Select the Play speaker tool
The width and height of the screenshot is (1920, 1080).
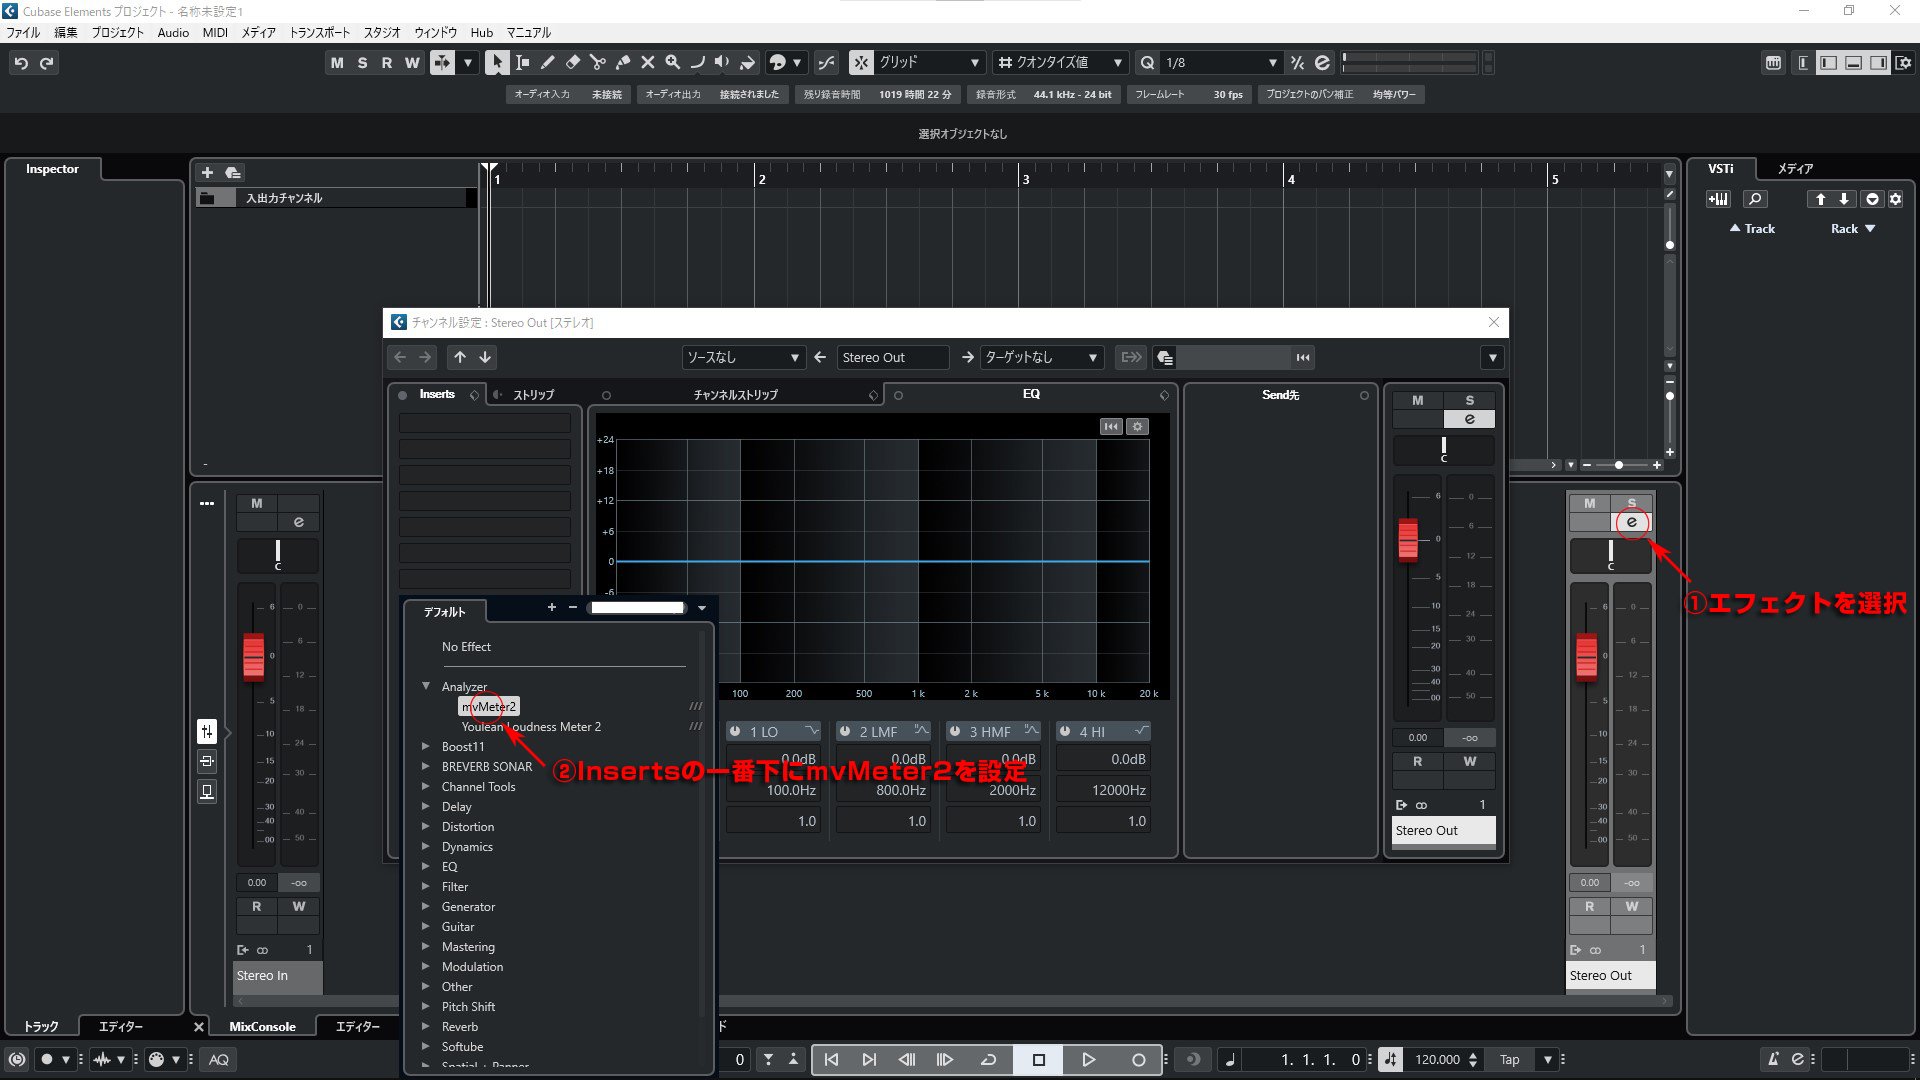pyautogui.click(x=722, y=63)
